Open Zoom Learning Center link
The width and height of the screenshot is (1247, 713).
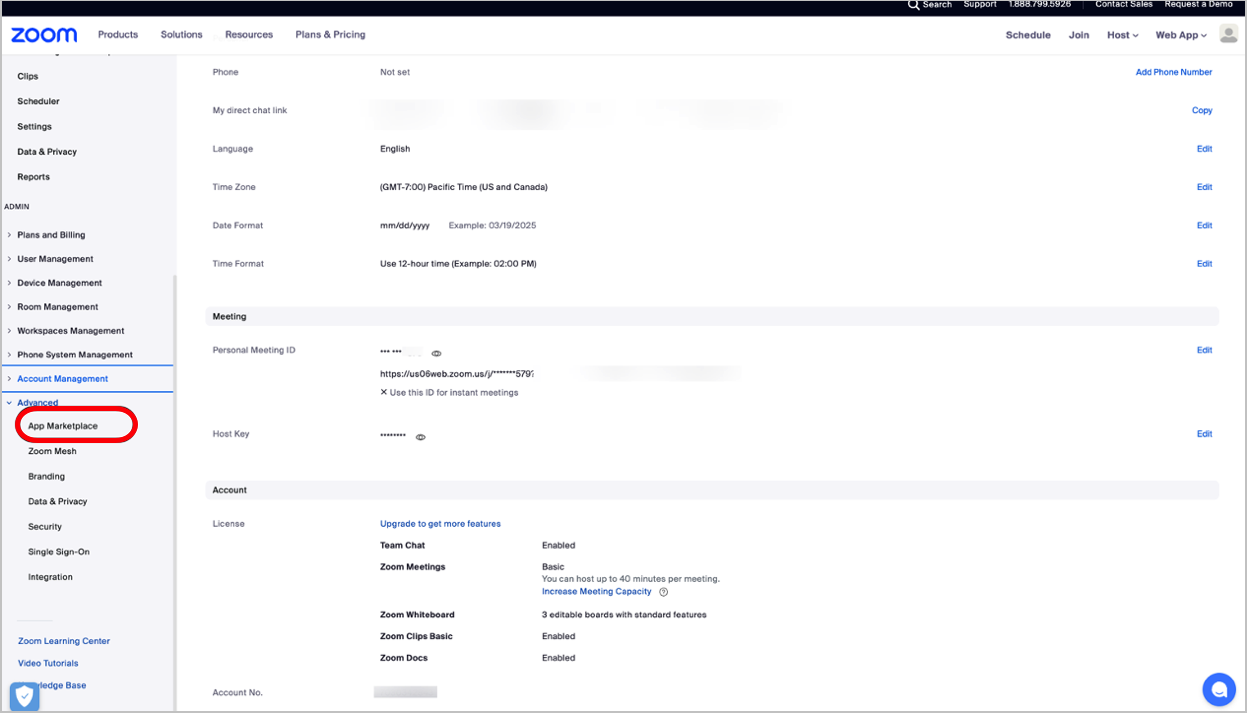(x=64, y=641)
